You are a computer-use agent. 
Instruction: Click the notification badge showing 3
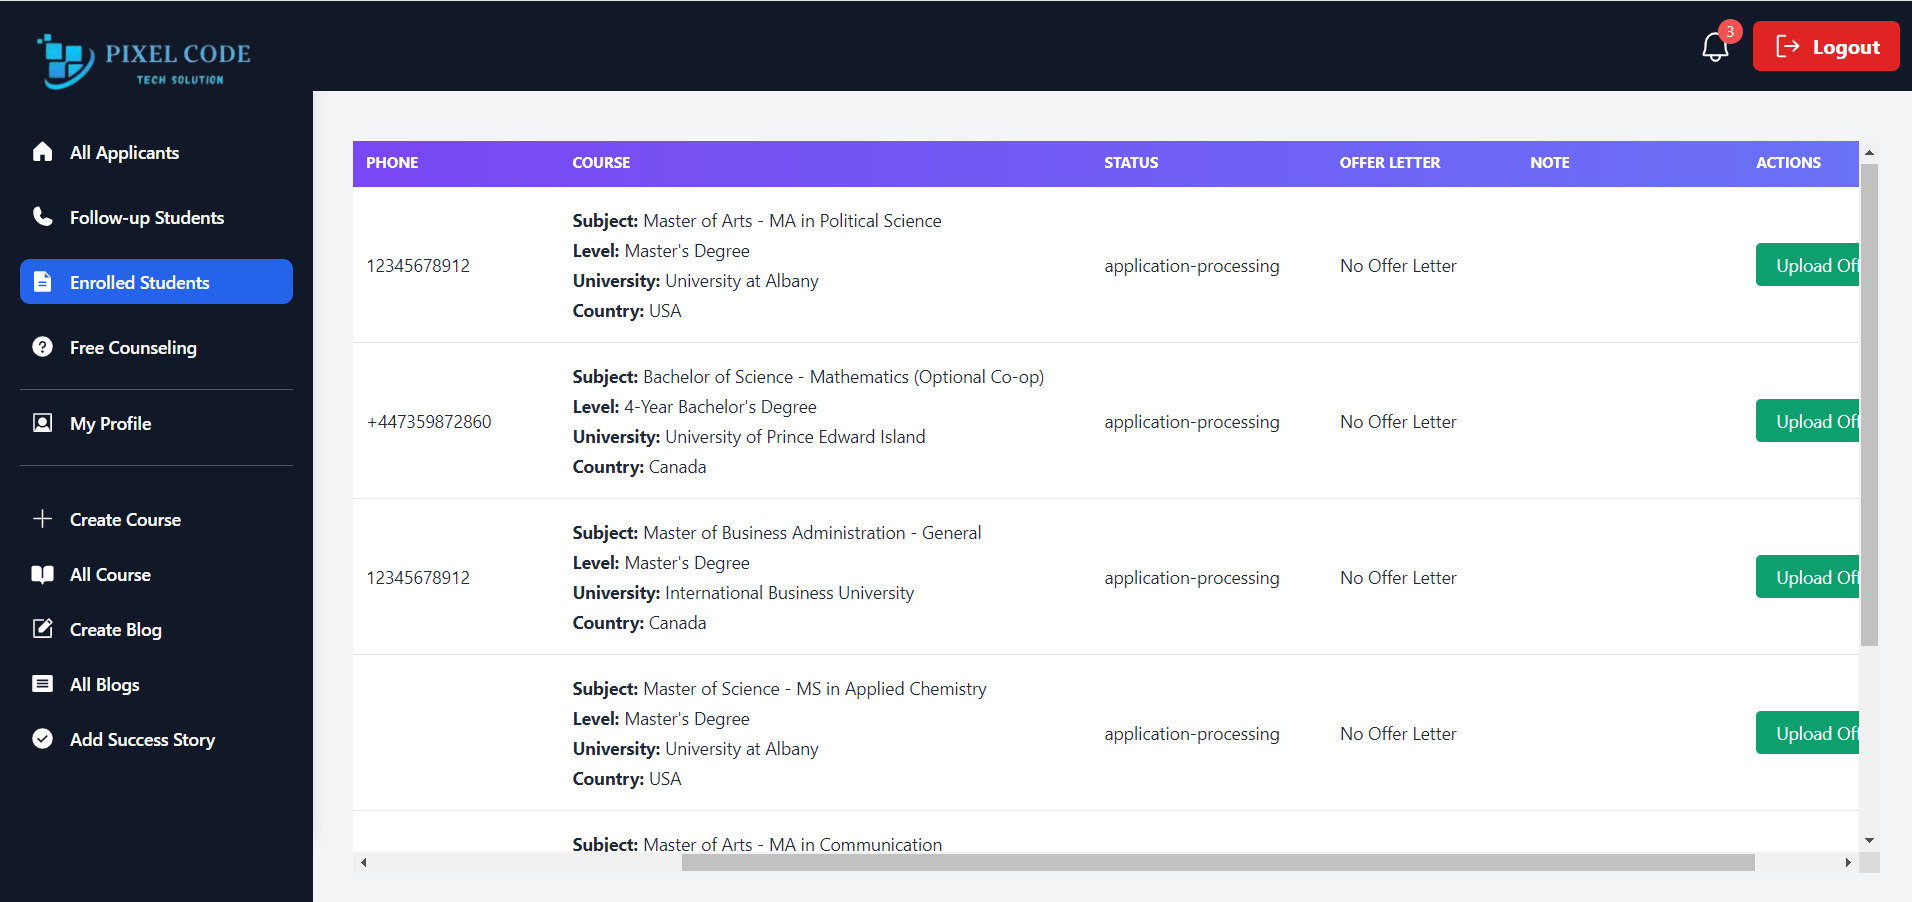coord(1730,31)
